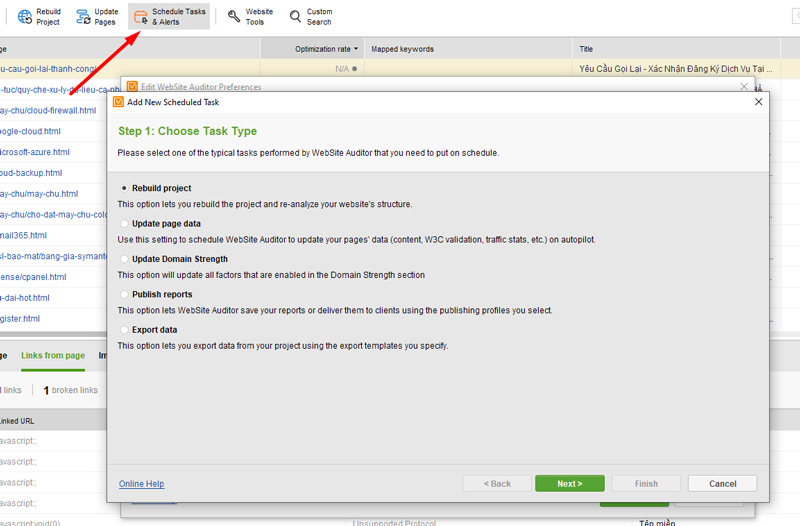800x526 pixels.
Task: Select the bang-gia-symantec page row
Action: point(54,256)
